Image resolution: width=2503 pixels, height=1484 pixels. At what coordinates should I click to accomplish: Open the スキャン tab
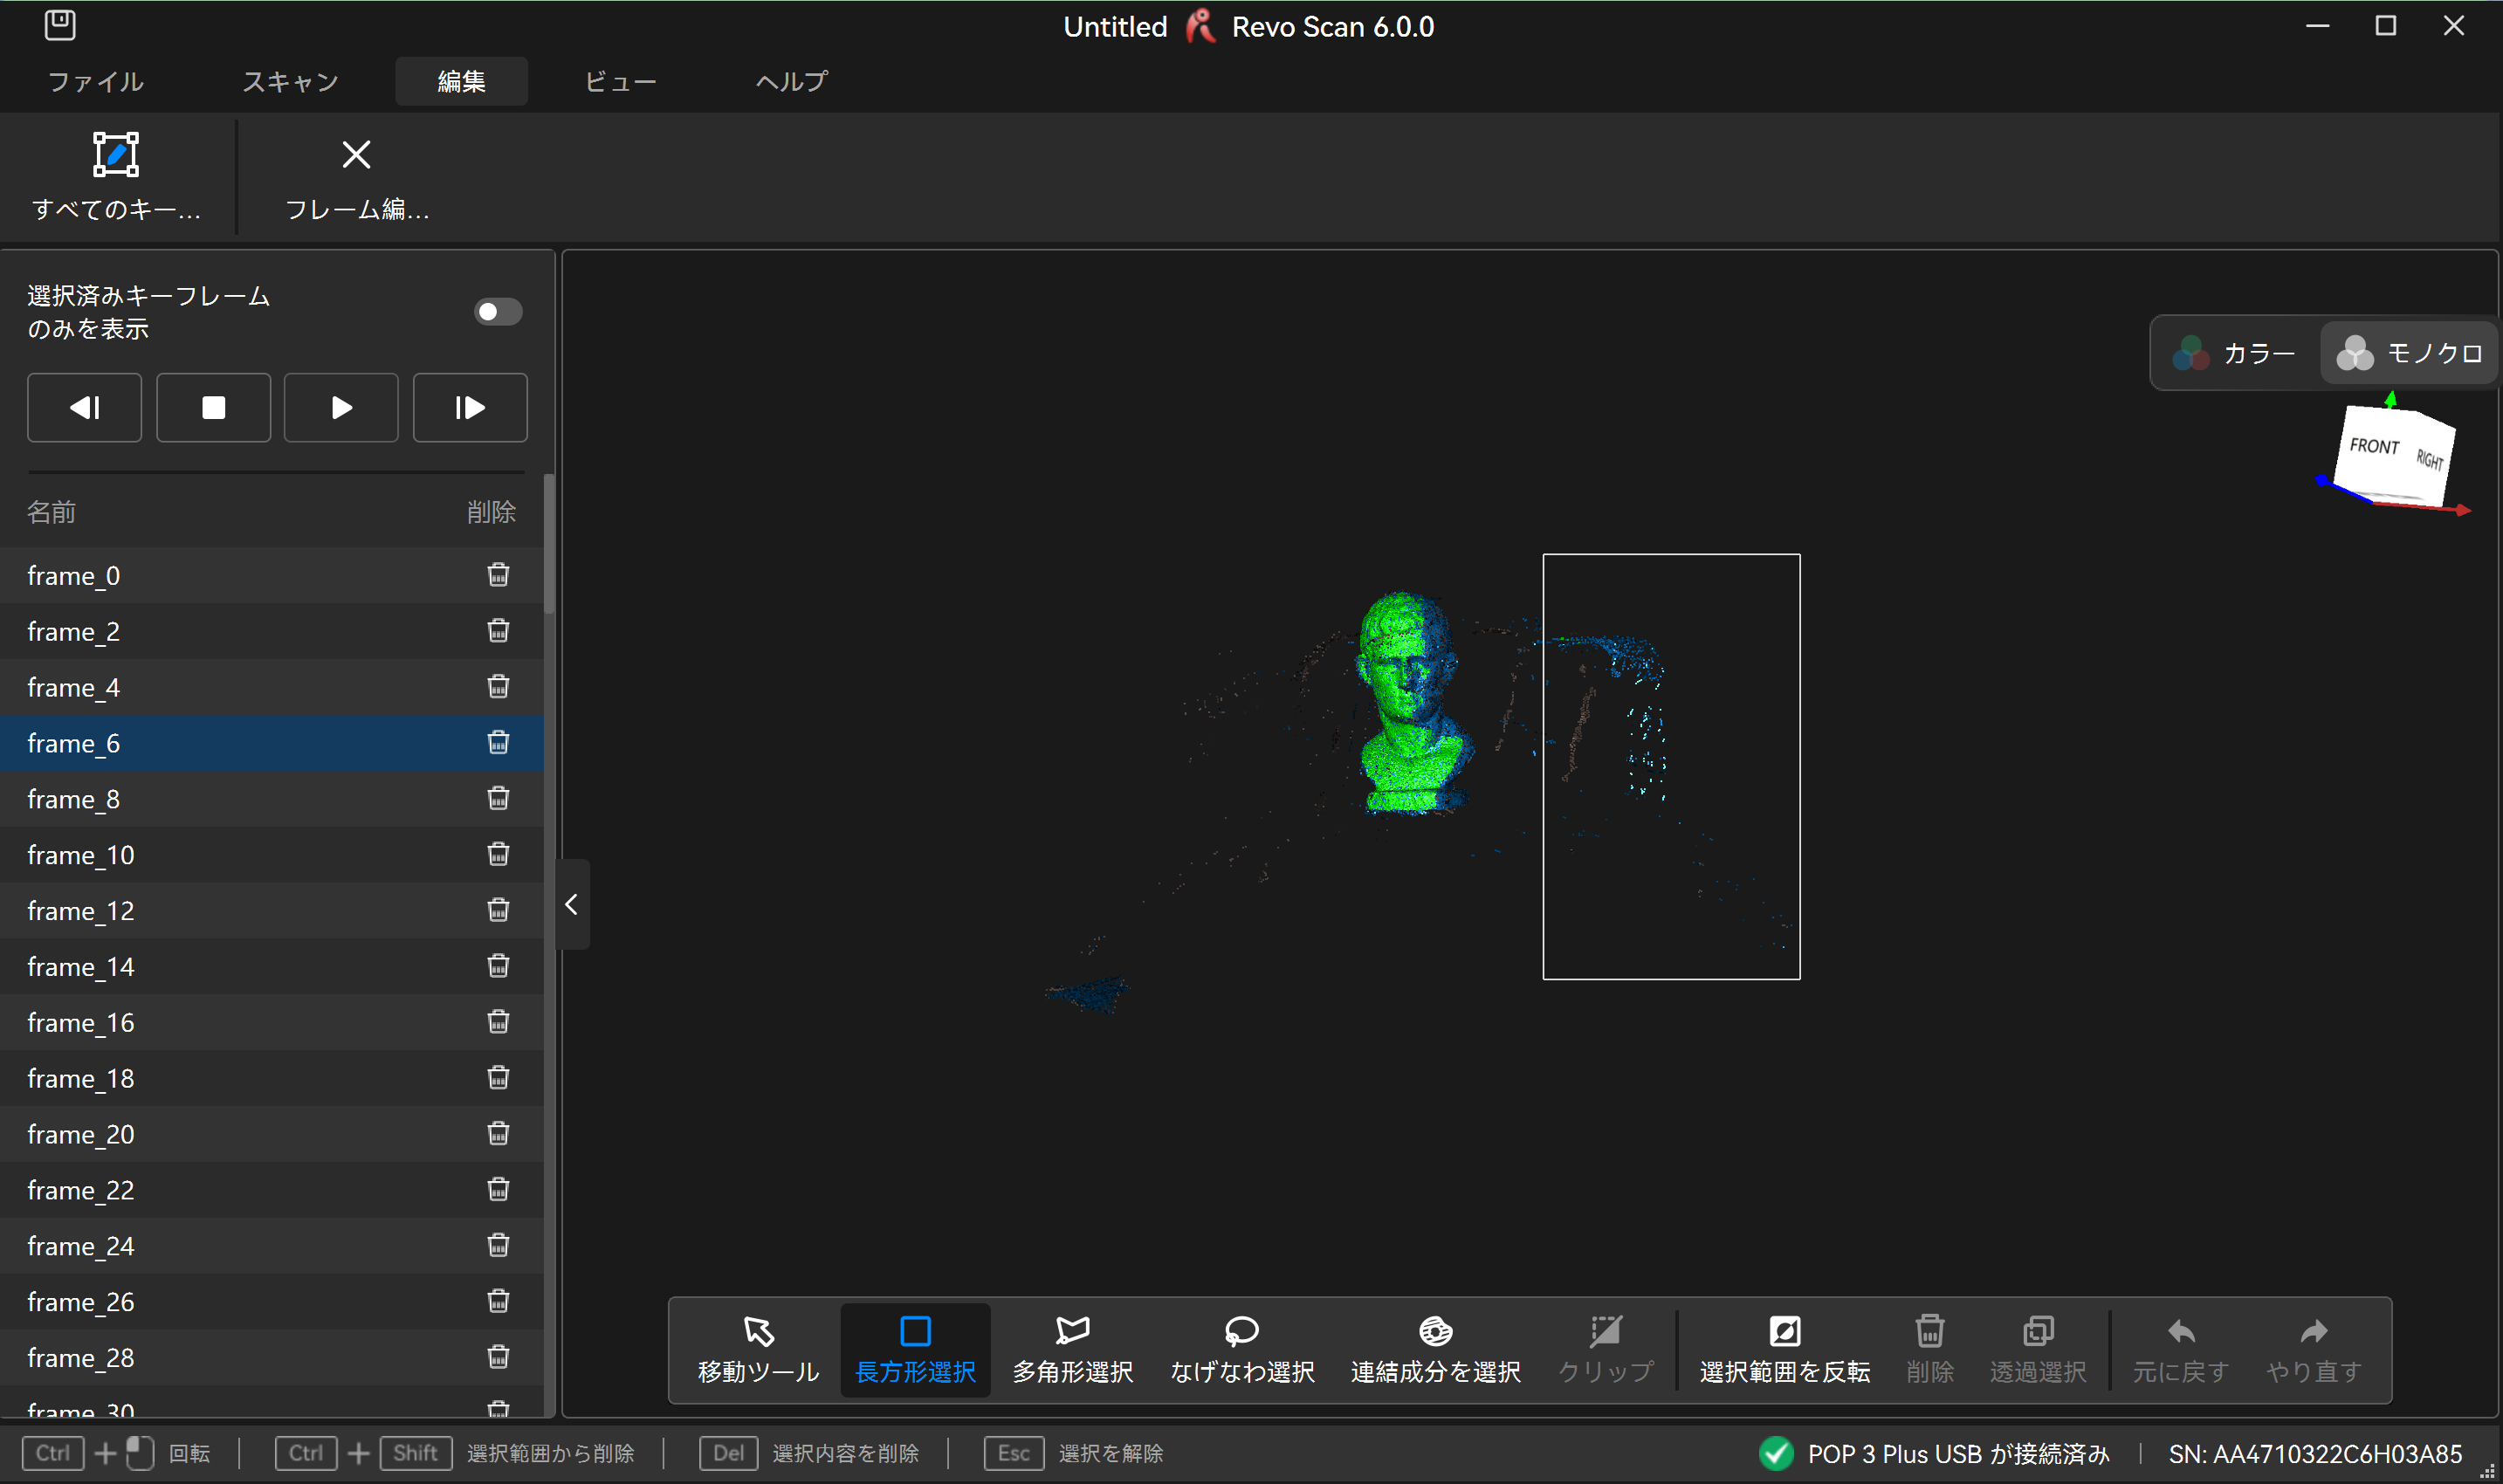(290, 81)
